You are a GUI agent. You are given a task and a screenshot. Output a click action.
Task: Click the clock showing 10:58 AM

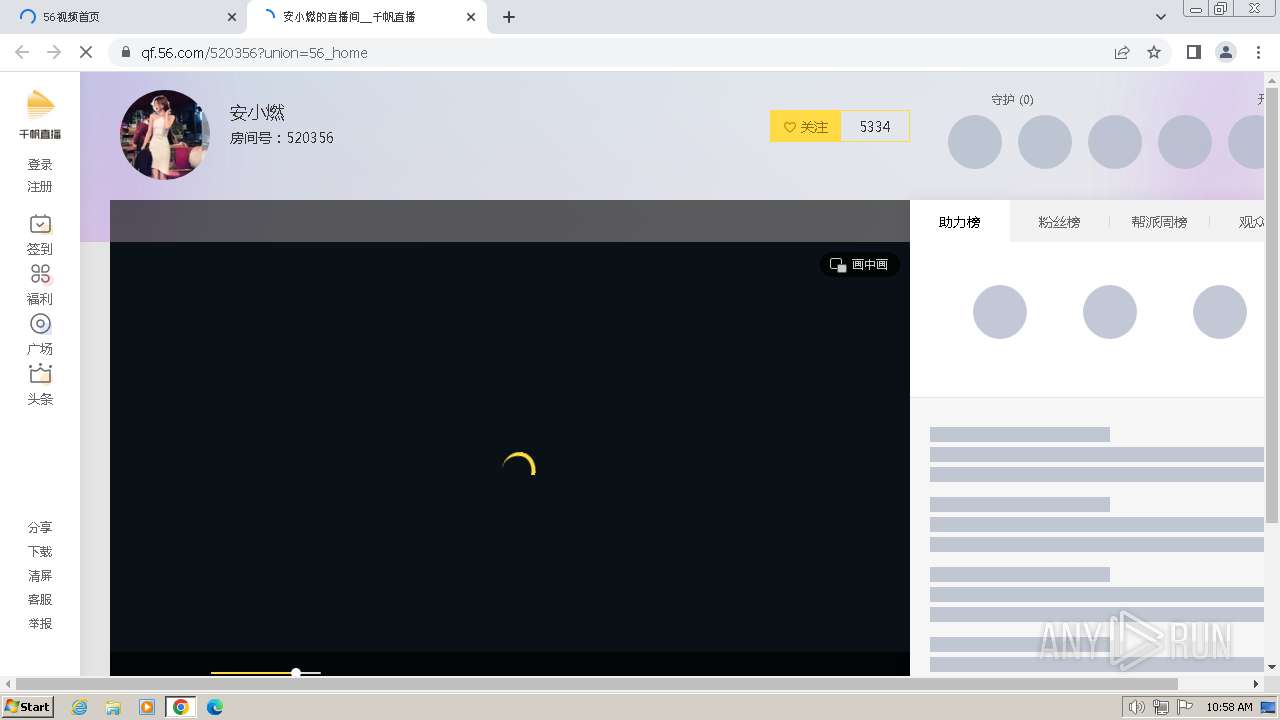pos(1229,707)
